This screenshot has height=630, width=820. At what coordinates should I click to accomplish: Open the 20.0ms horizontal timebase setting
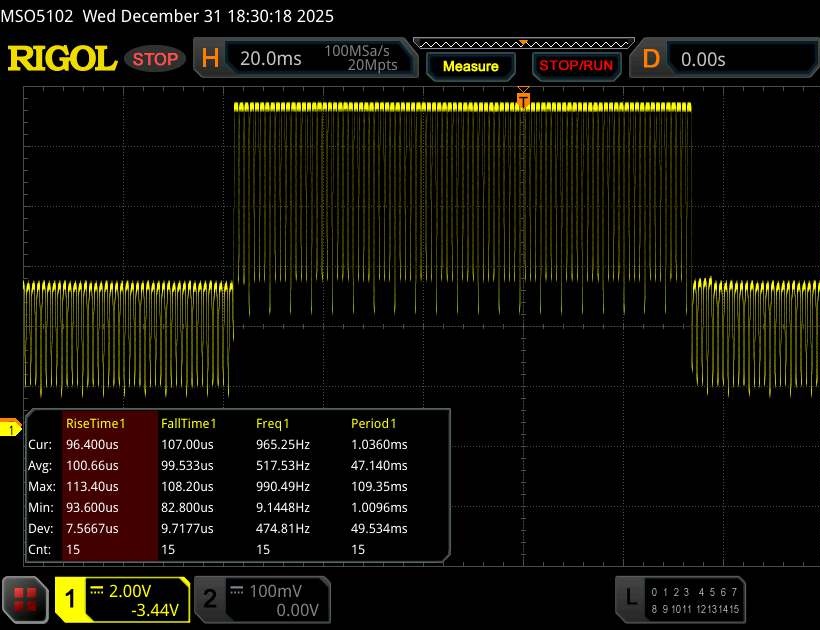tap(271, 59)
